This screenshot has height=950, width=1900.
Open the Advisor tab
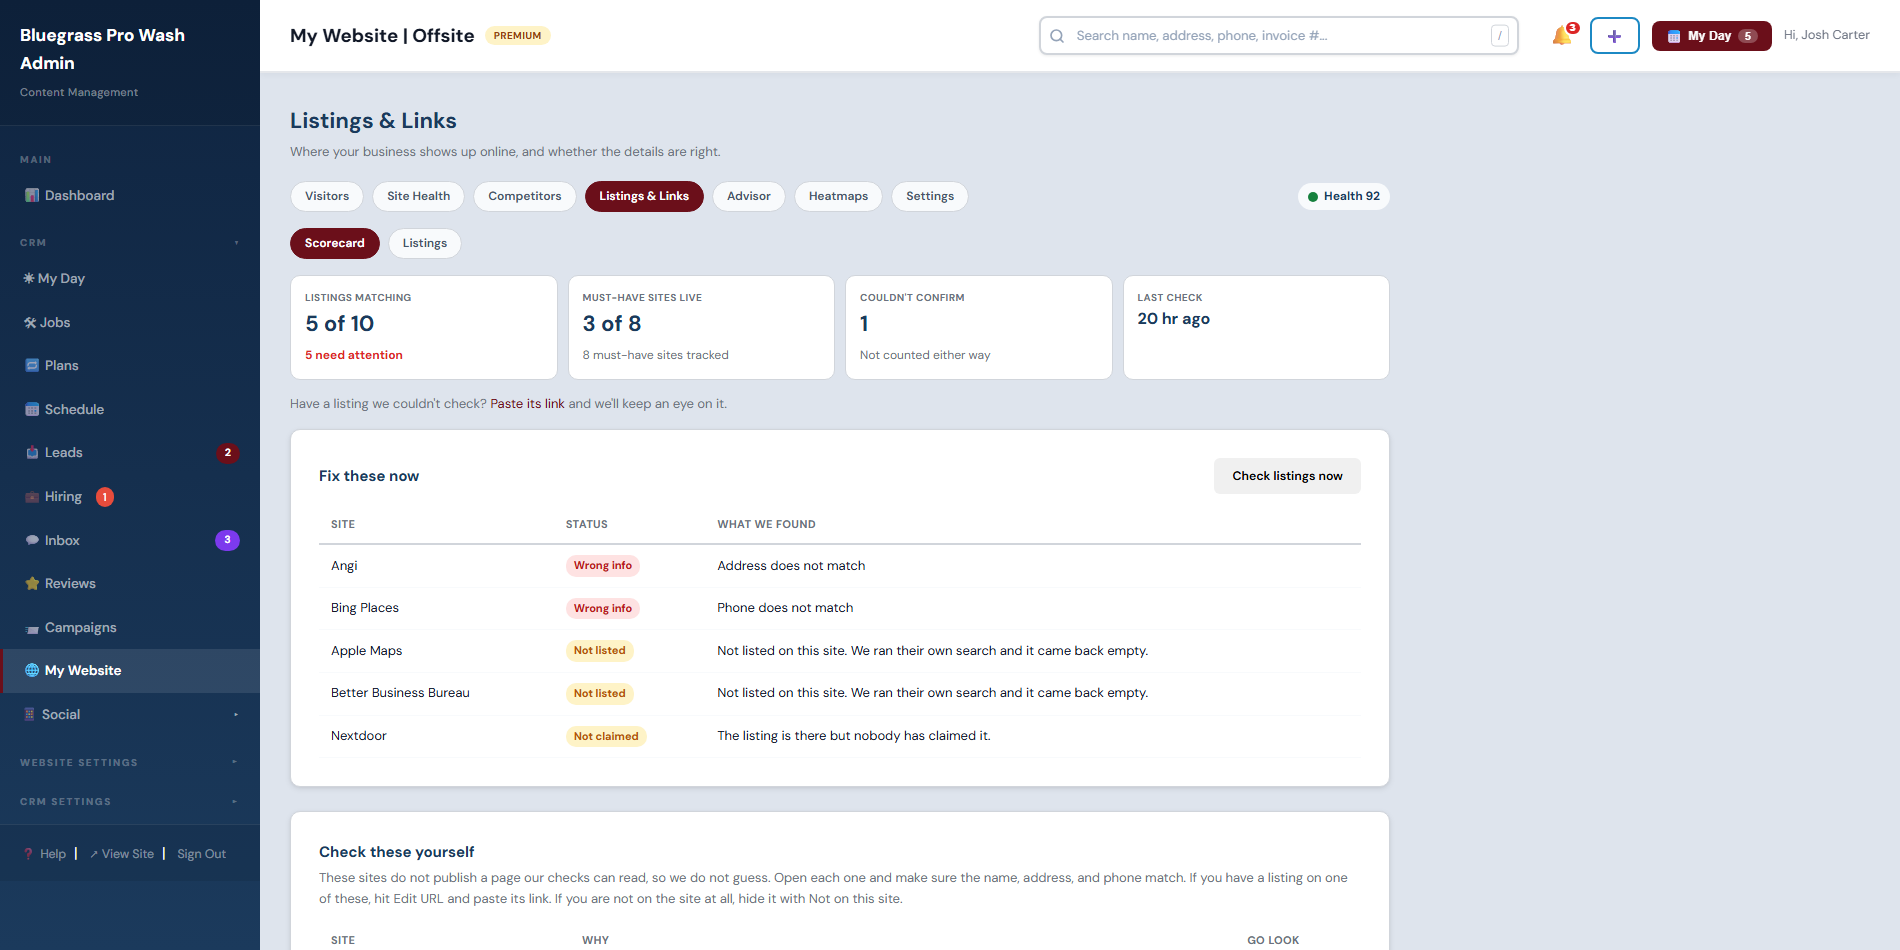pos(749,196)
